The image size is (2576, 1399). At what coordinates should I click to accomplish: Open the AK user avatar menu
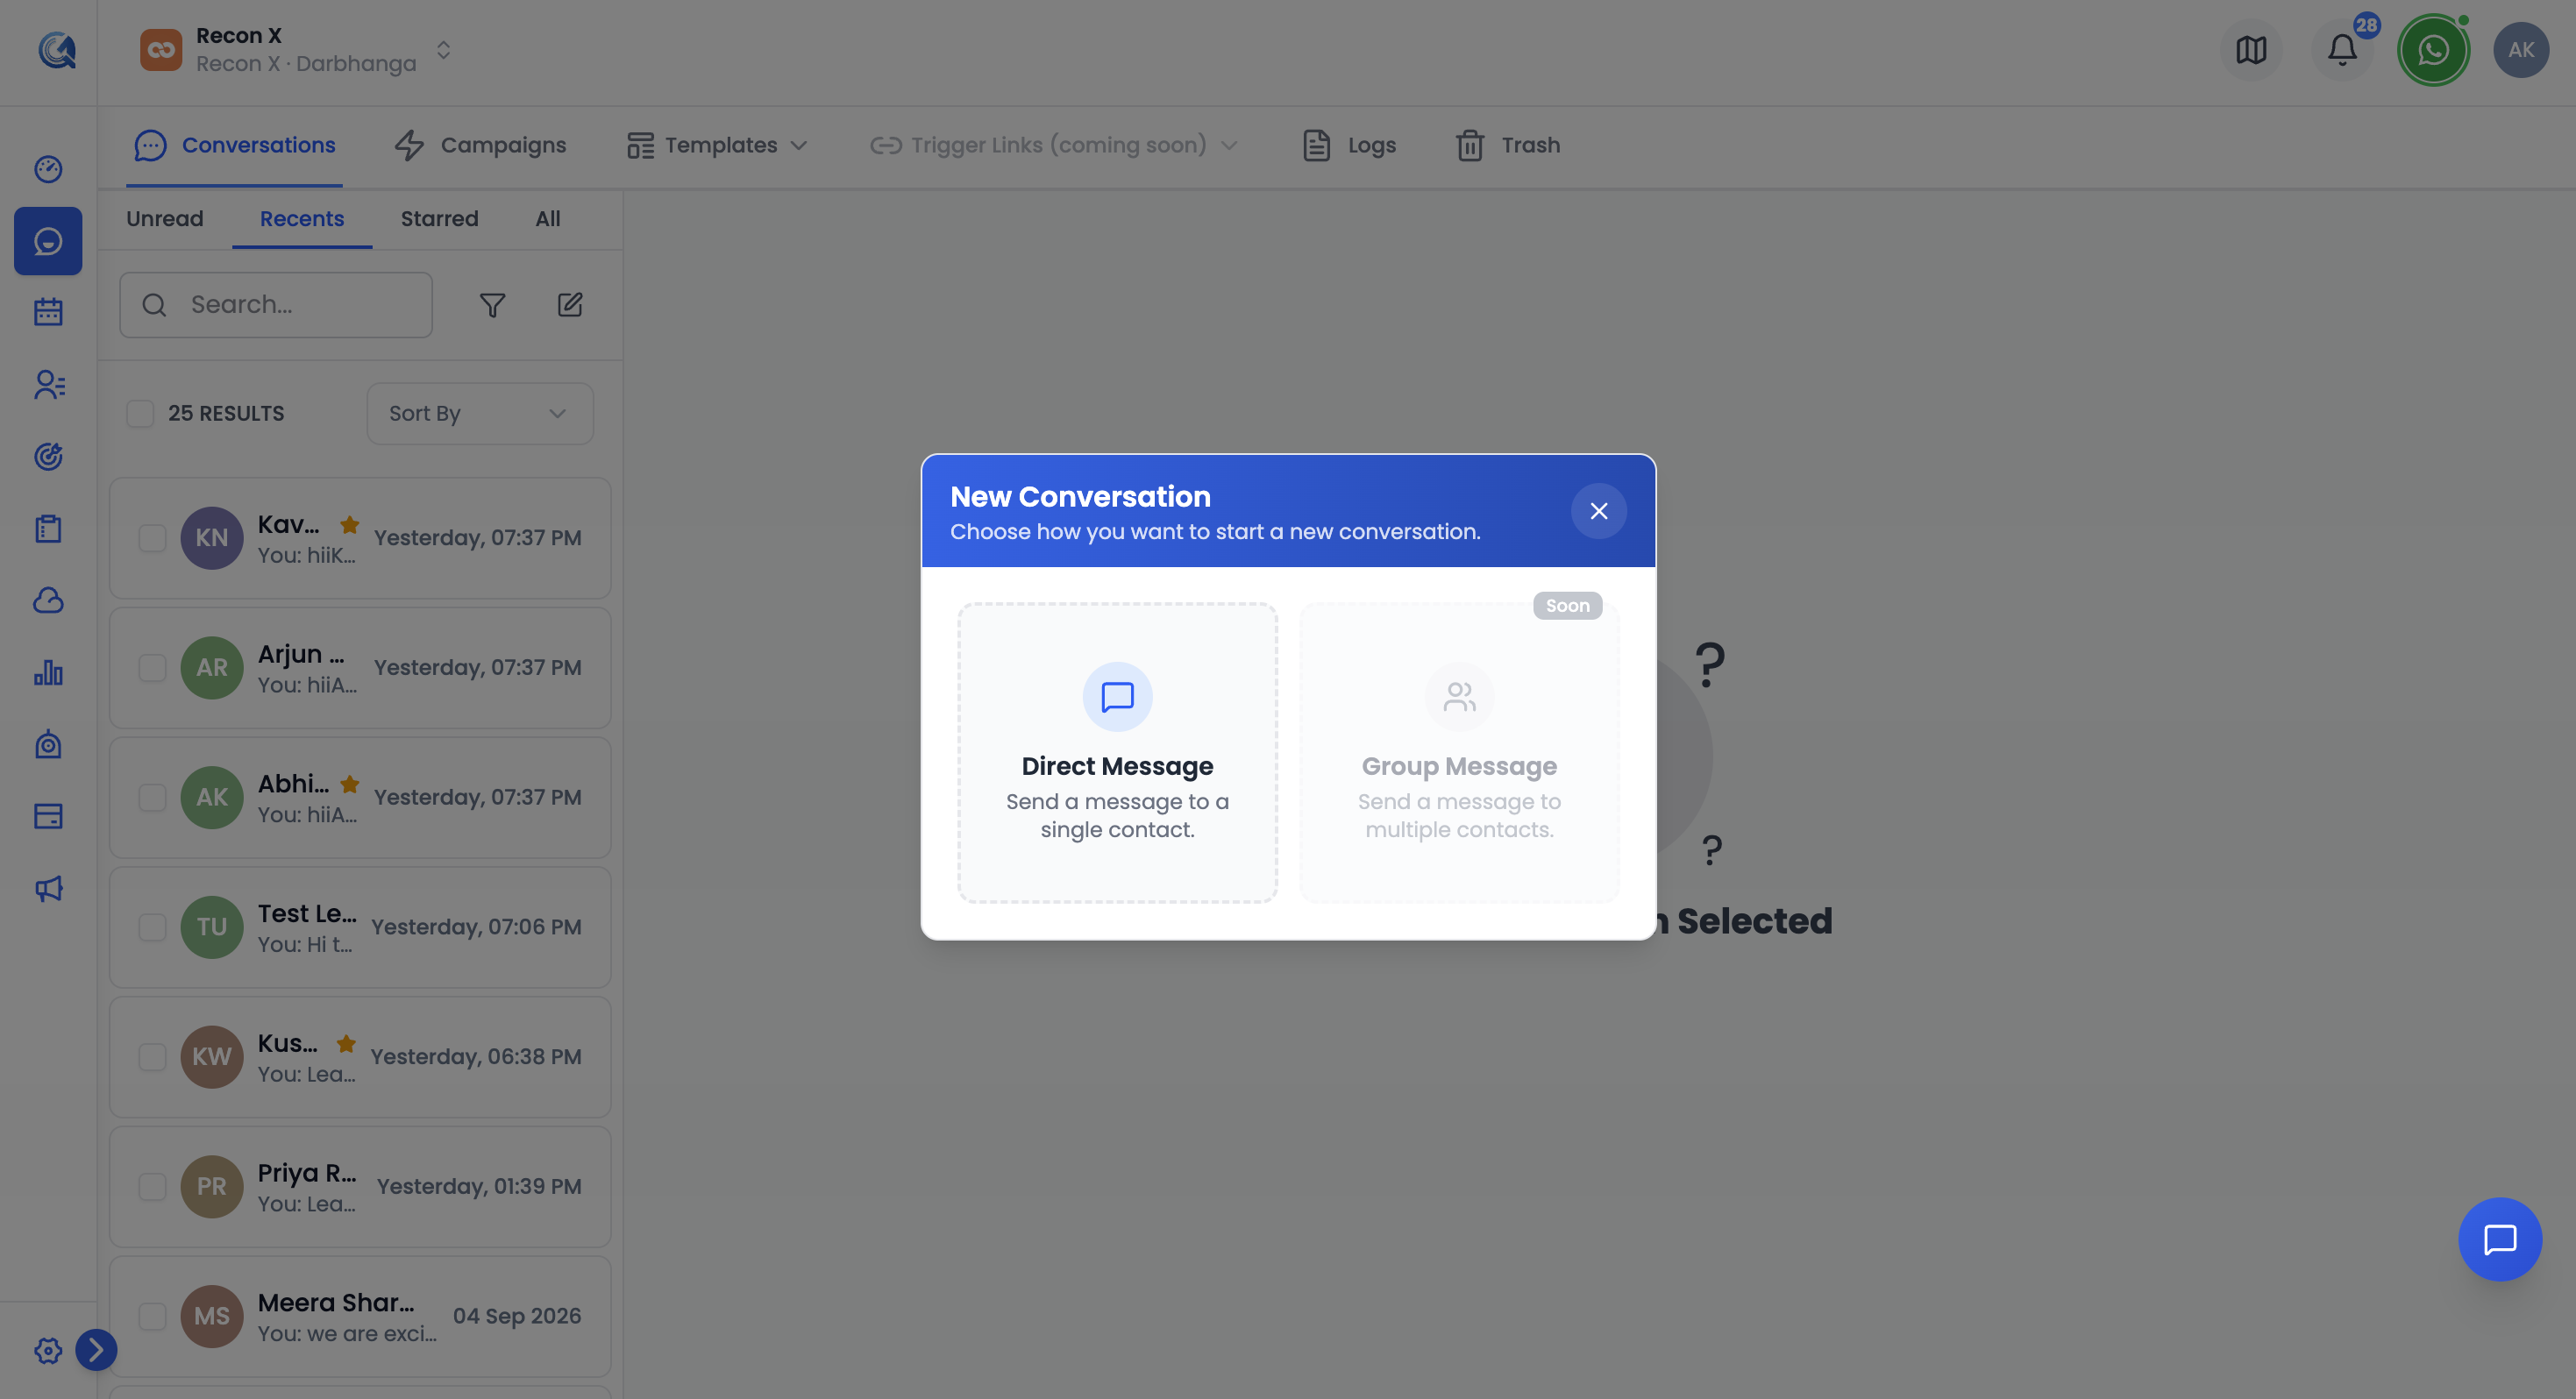pyautogui.click(x=2521, y=50)
